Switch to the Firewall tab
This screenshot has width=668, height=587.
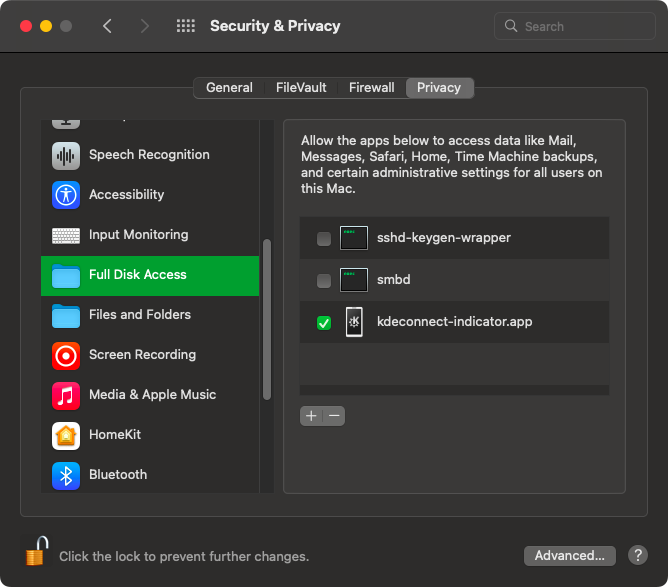(x=371, y=88)
